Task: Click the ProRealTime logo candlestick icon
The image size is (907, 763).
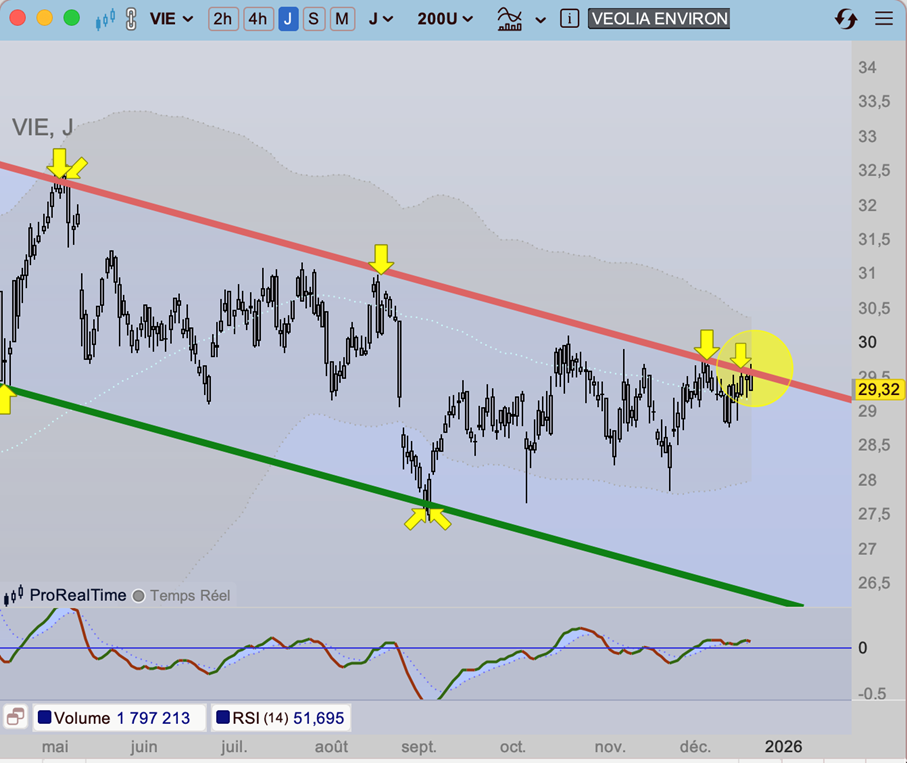Action: (x=14, y=597)
